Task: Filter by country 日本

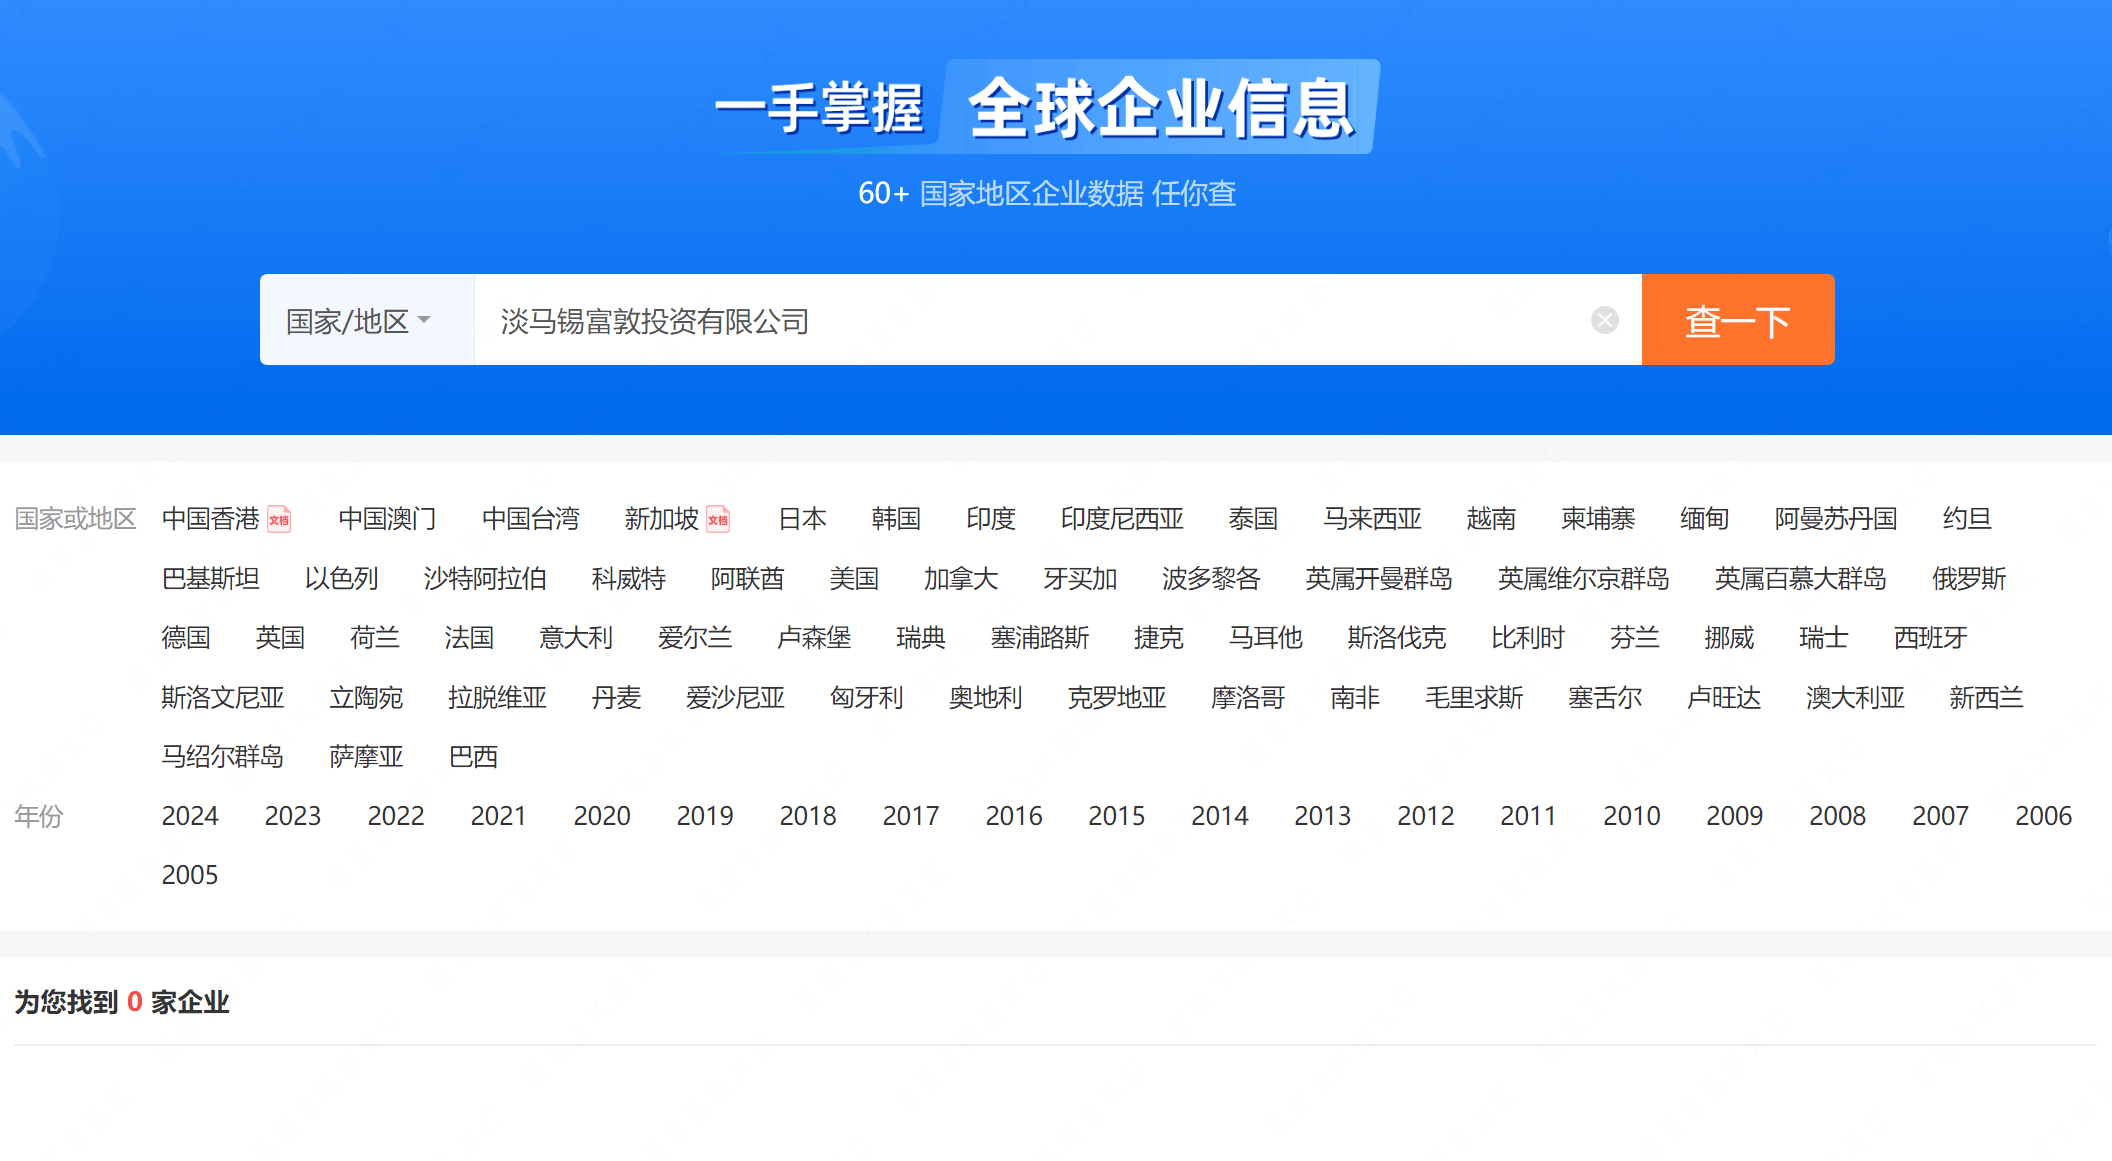Action: (x=802, y=519)
